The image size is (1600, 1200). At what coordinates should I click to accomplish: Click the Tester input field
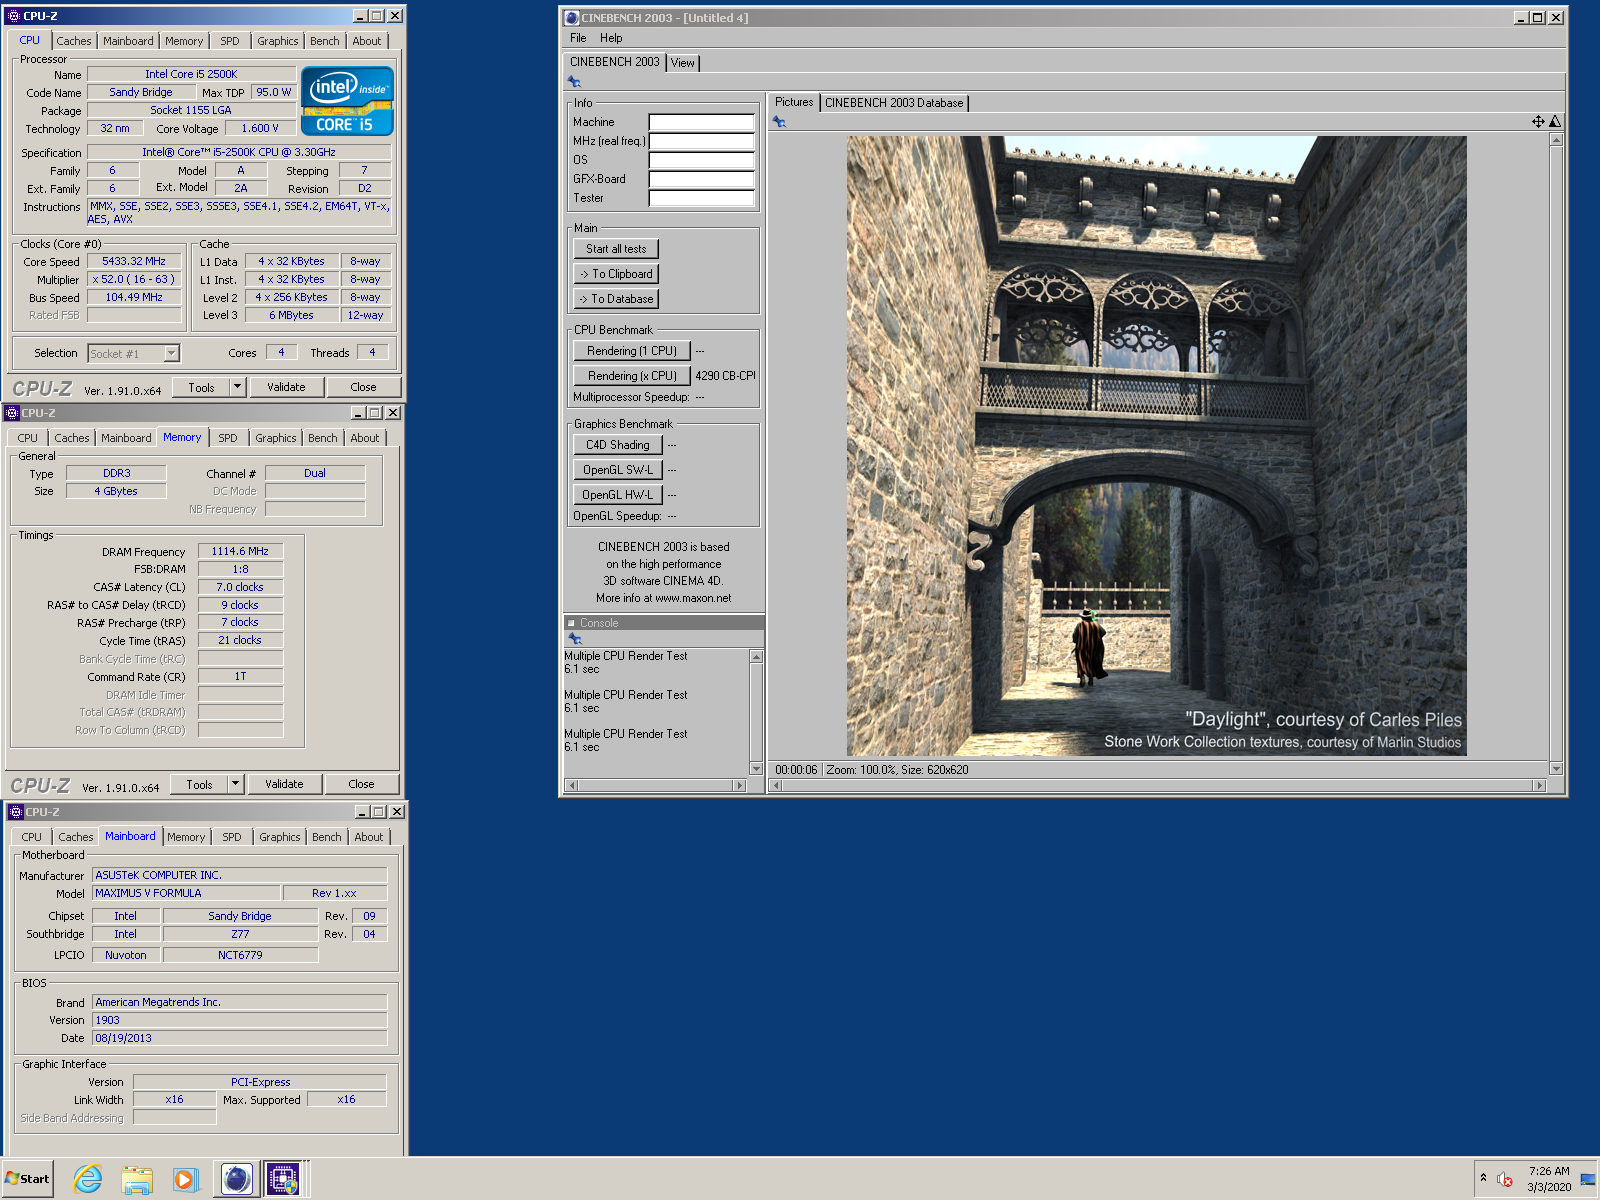(x=701, y=198)
